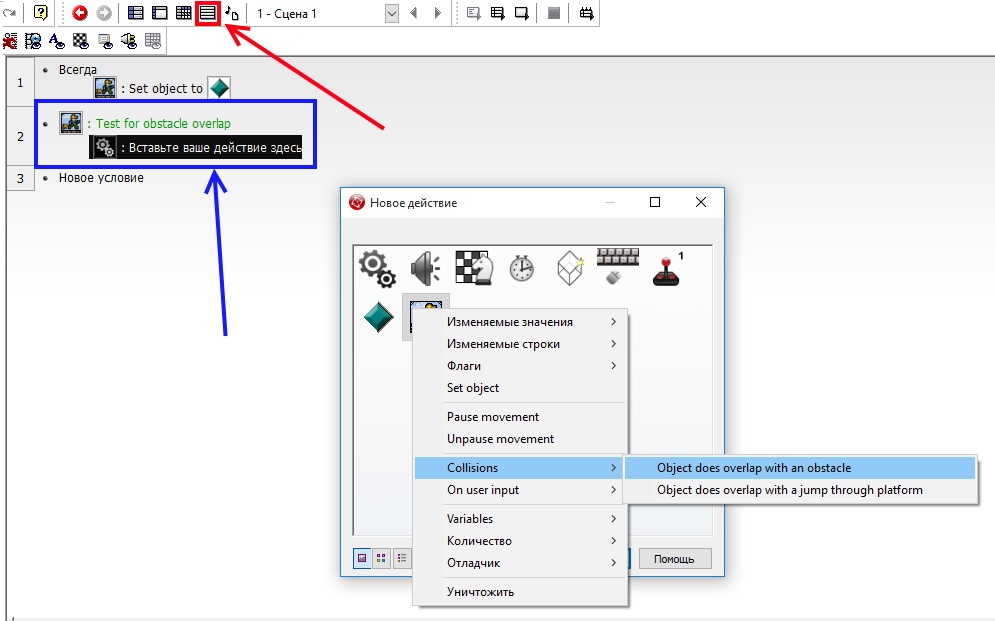Choose the Sound speaker icon
The height and width of the screenshot is (621, 995).
pos(425,268)
